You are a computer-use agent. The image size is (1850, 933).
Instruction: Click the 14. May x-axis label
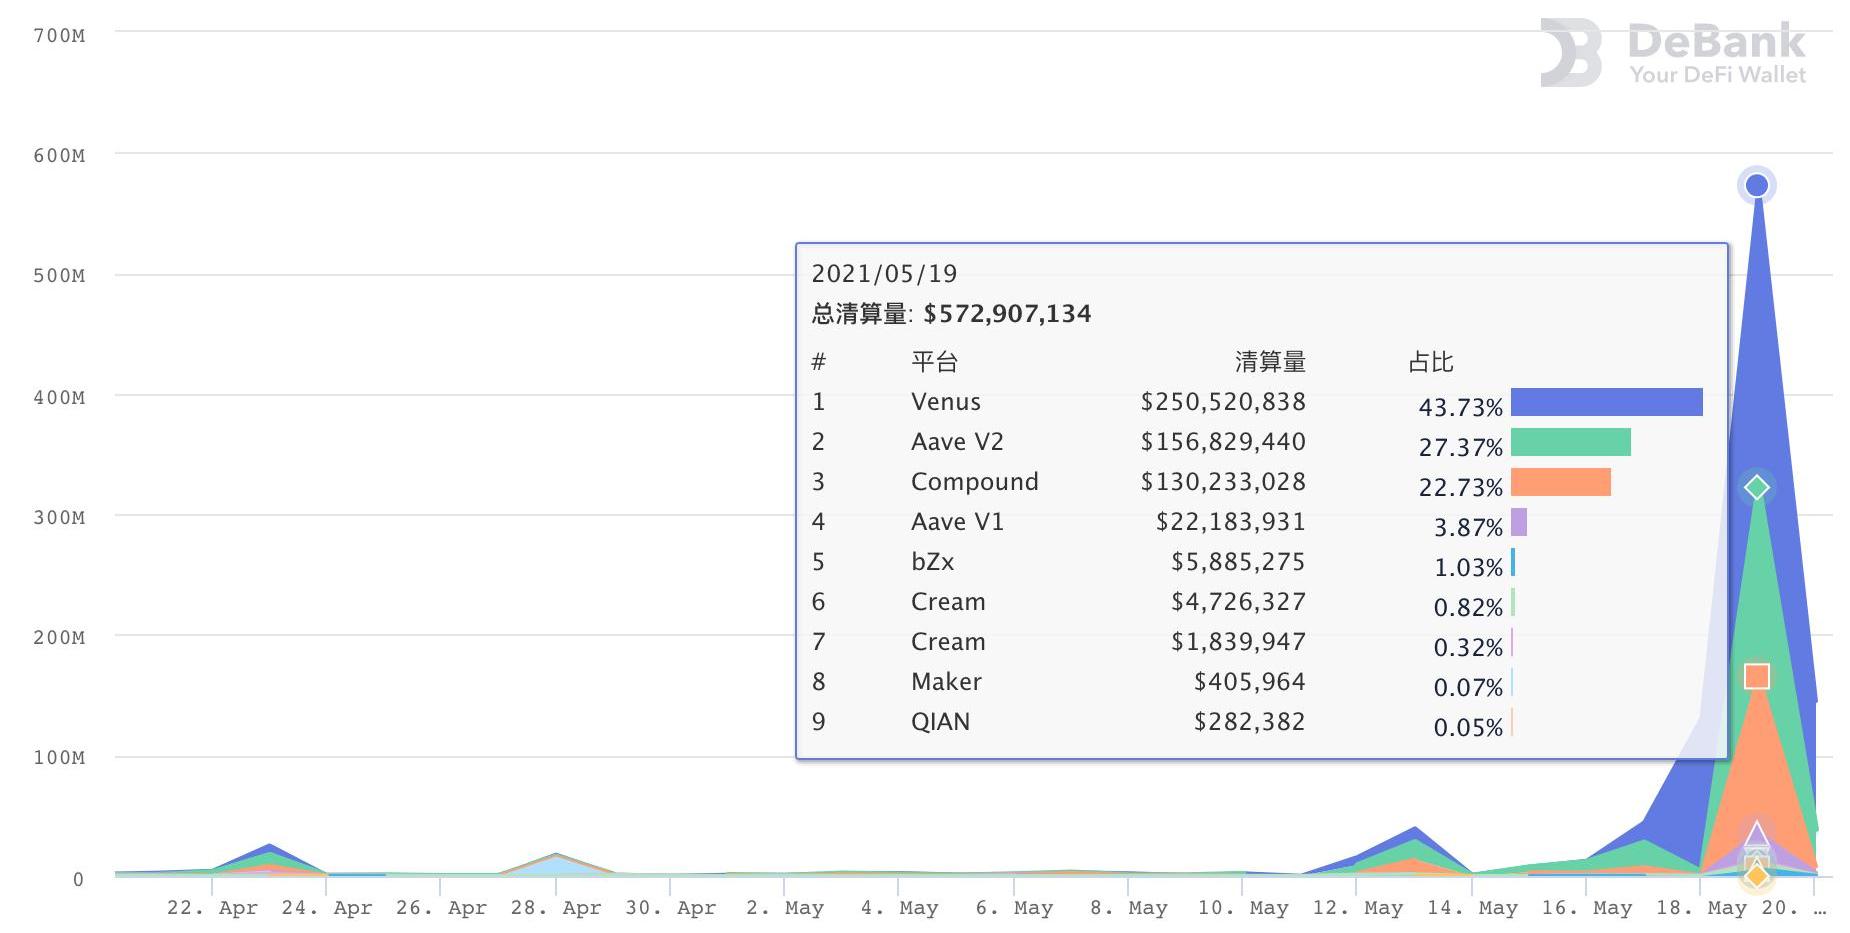pos(1472,908)
